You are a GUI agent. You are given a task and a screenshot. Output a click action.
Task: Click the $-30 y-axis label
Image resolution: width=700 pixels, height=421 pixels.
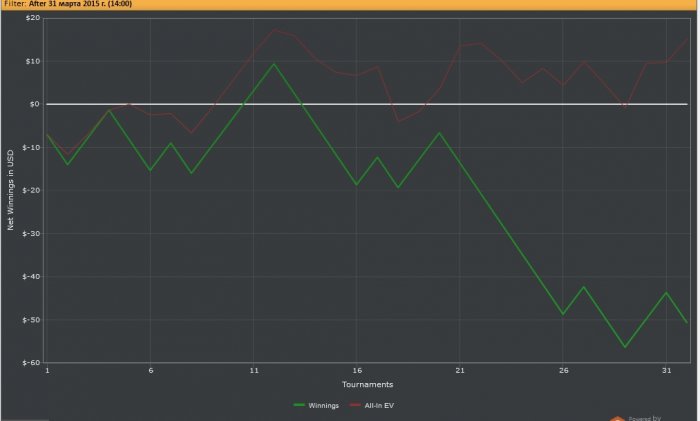[31, 233]
